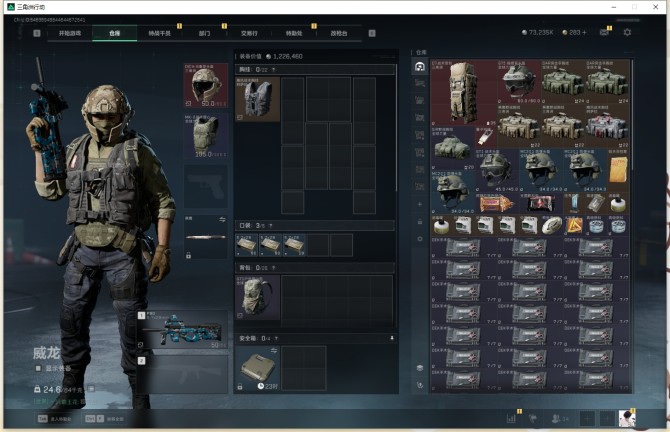
Task: Open the 开始游戏 tab
Action: tap(70, 33)
